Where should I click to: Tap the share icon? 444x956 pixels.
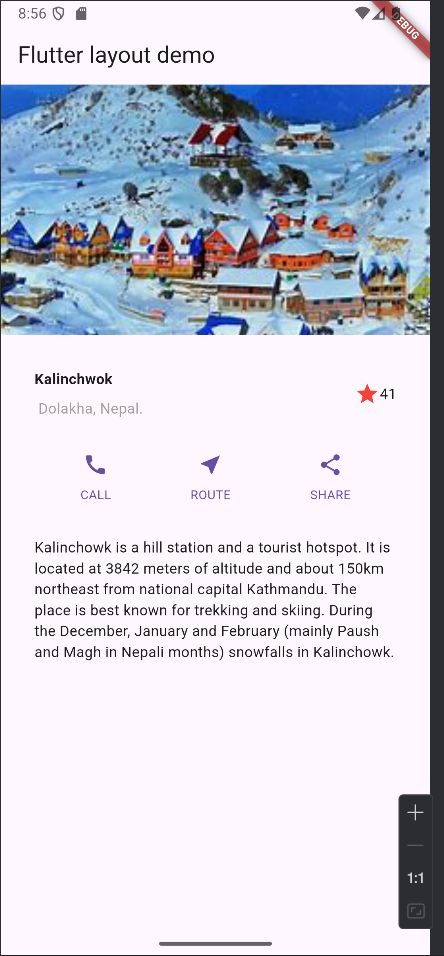point(330,465)
